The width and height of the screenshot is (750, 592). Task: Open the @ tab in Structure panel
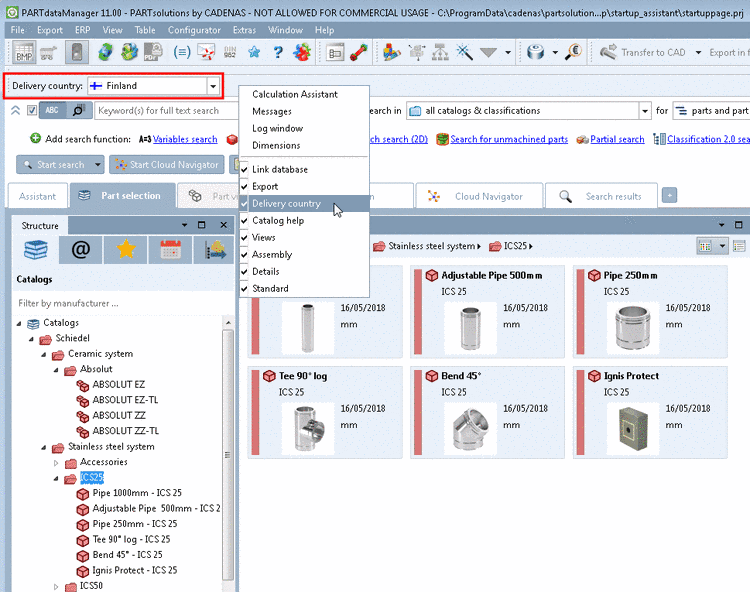click(x=80, y=250)
